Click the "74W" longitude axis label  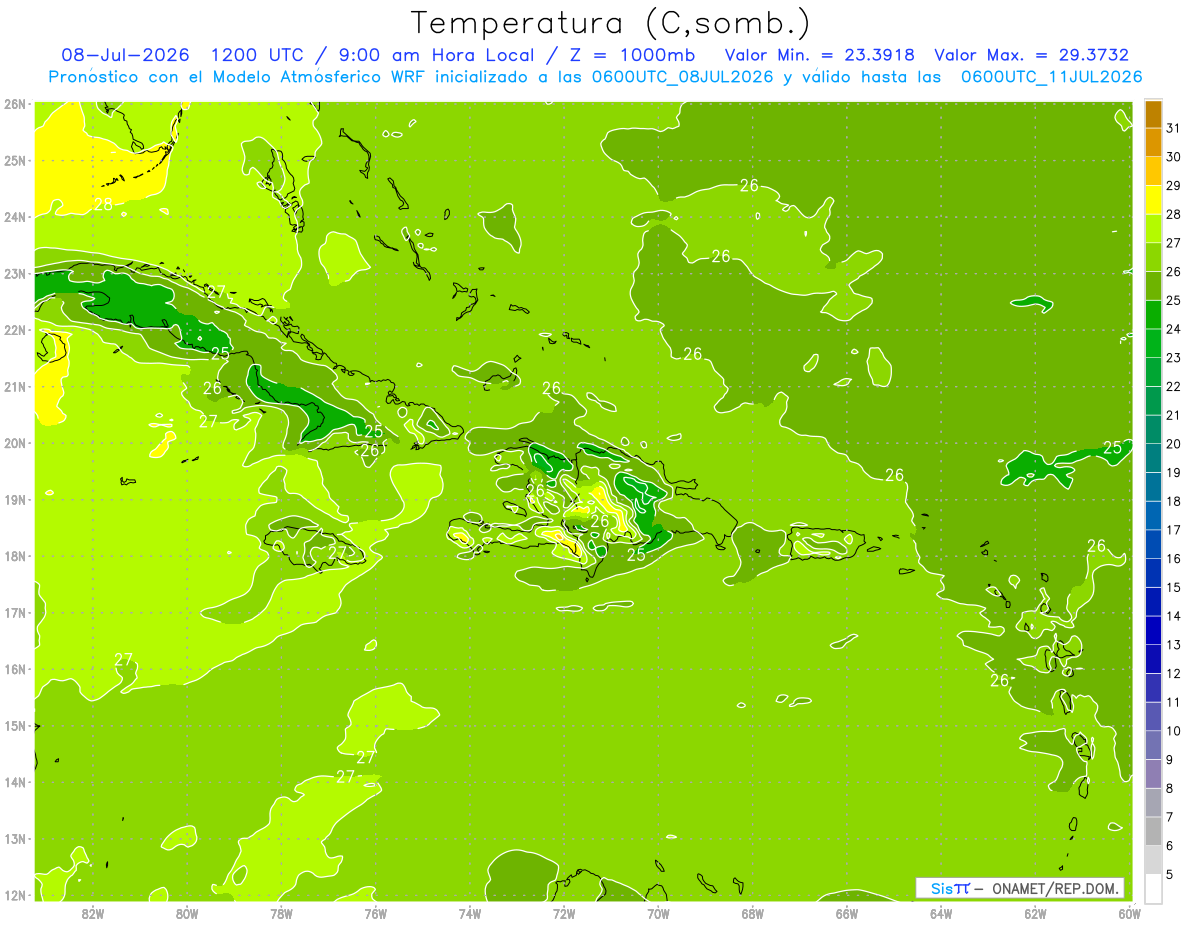pyautogui.click(x=470, y=912)
